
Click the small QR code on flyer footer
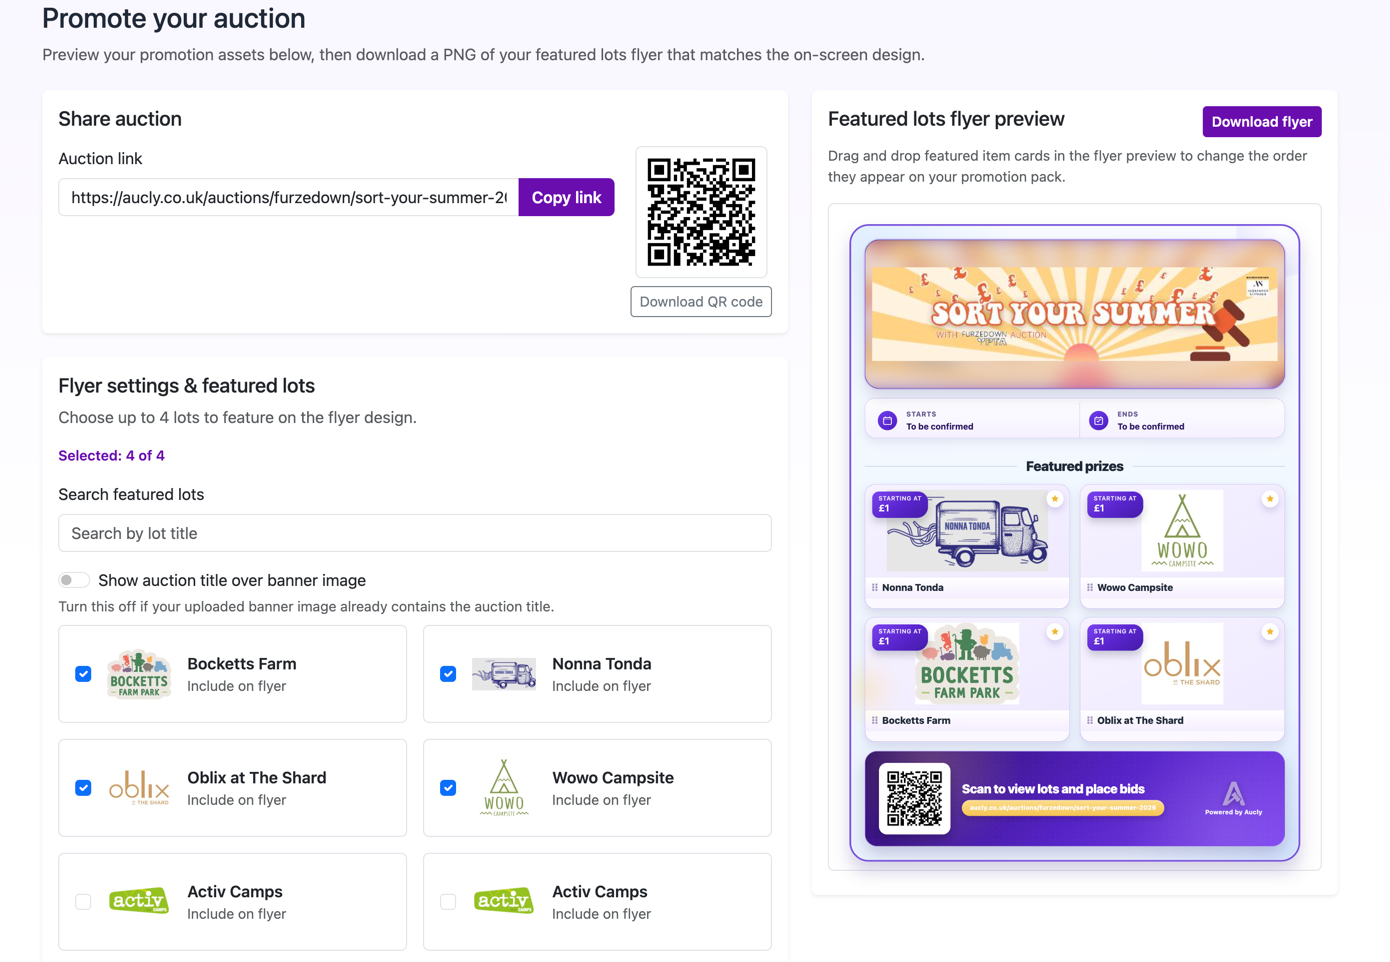coord(915,799)
